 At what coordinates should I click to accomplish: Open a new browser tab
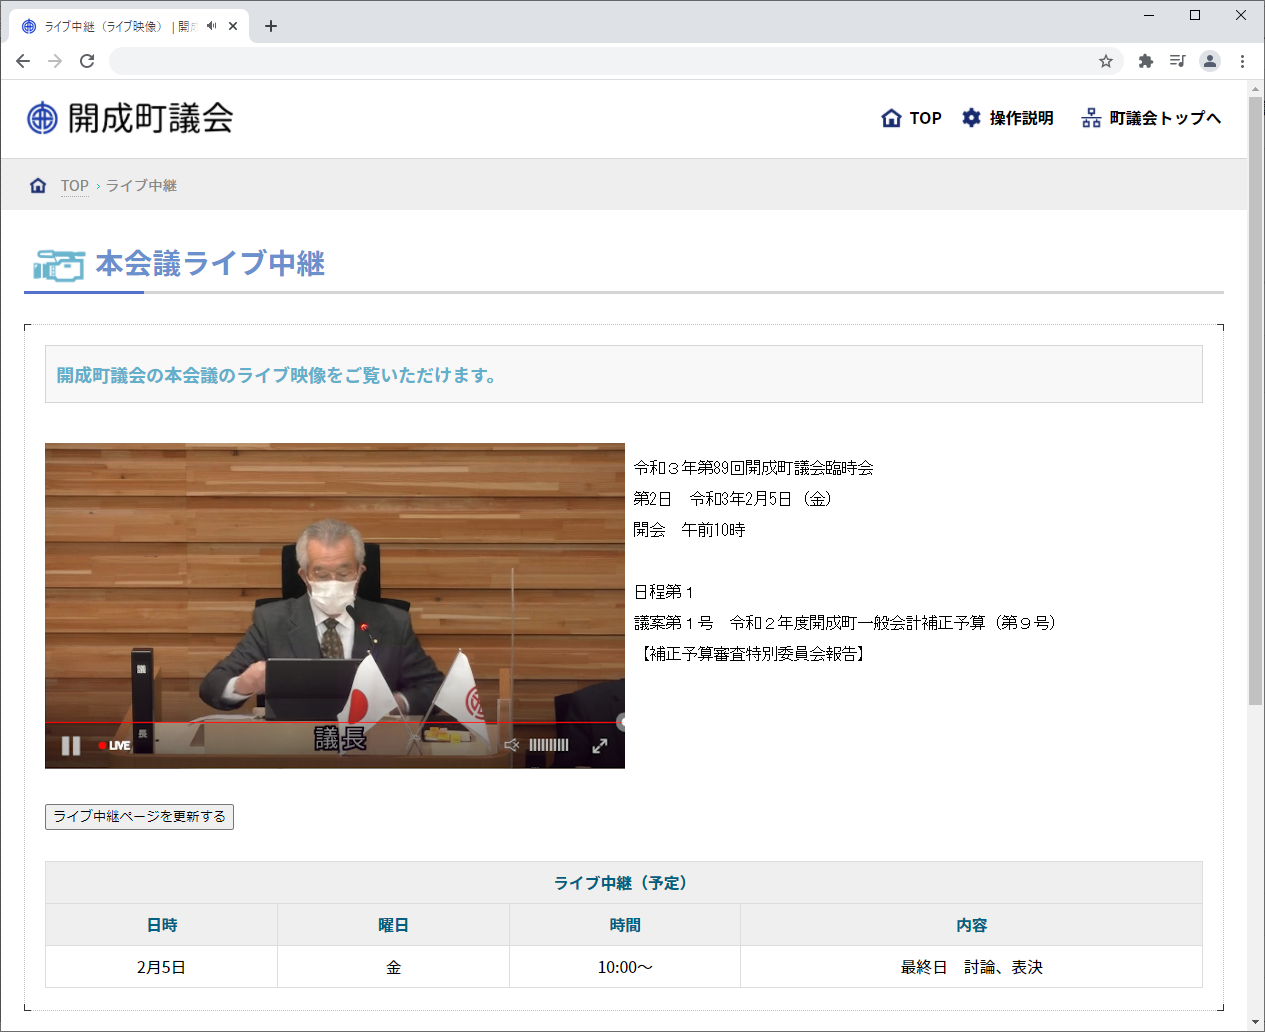coord(271,26)
